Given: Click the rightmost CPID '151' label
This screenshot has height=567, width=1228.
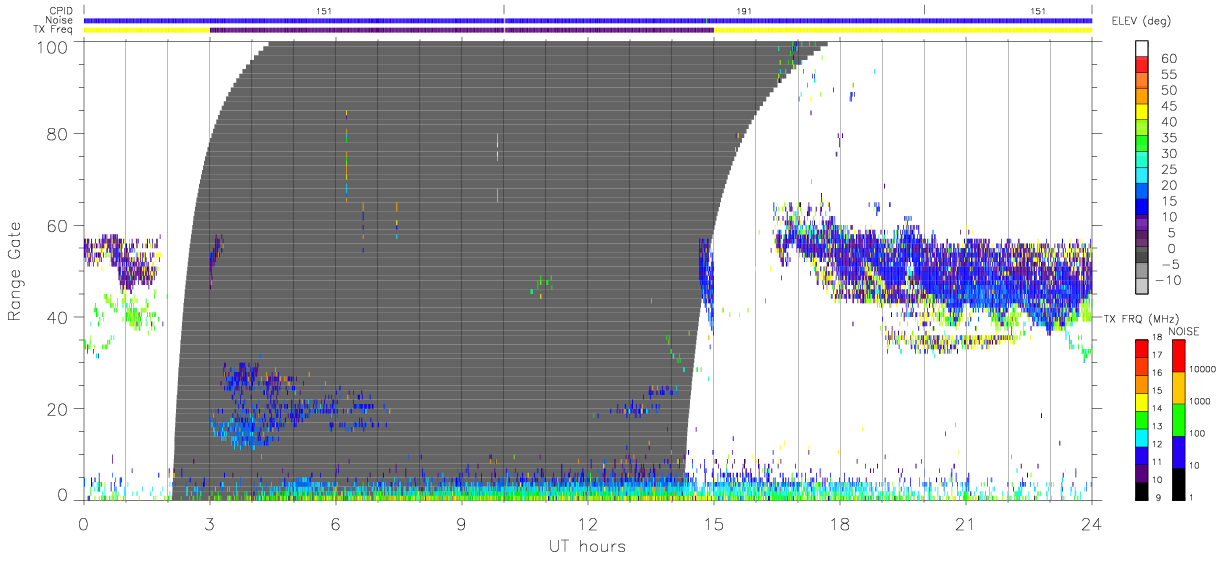Looking at the screenshot, I should coord(1037,10).
